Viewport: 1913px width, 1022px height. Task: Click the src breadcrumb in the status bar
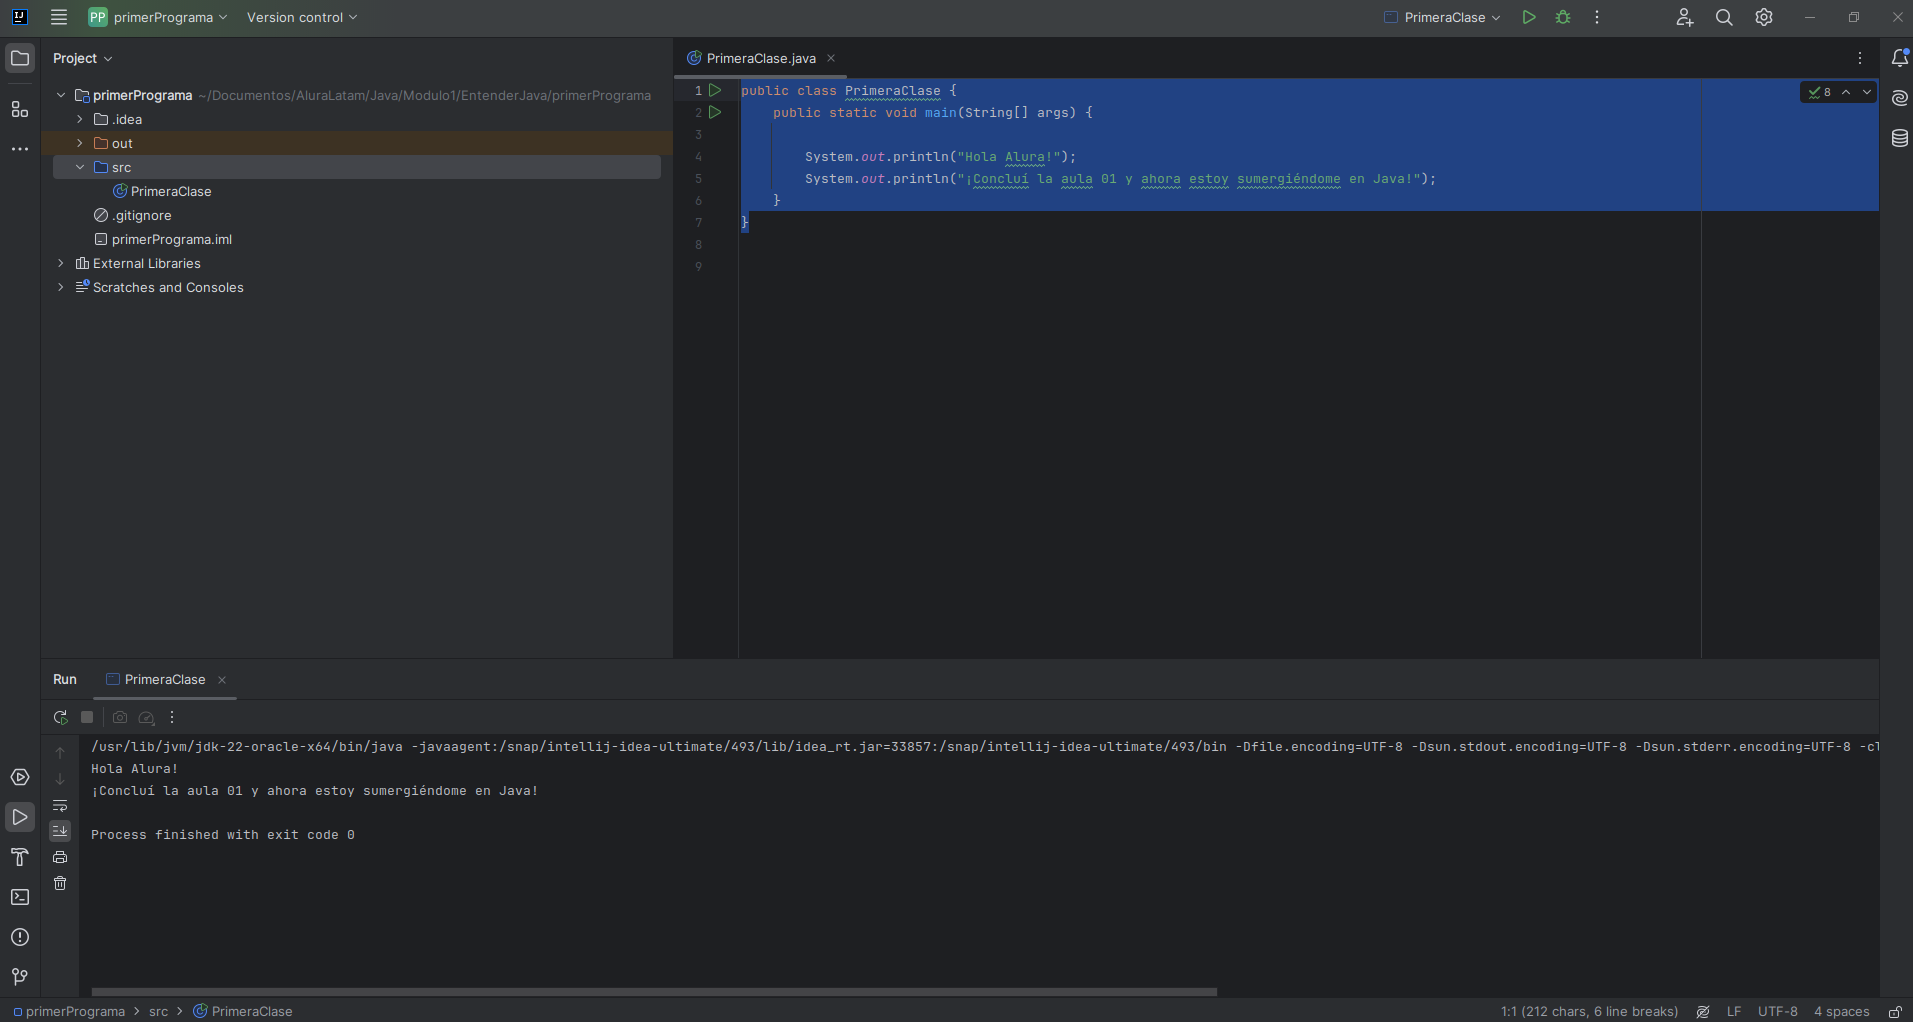pyautogui.click(x=159, y=1011)
